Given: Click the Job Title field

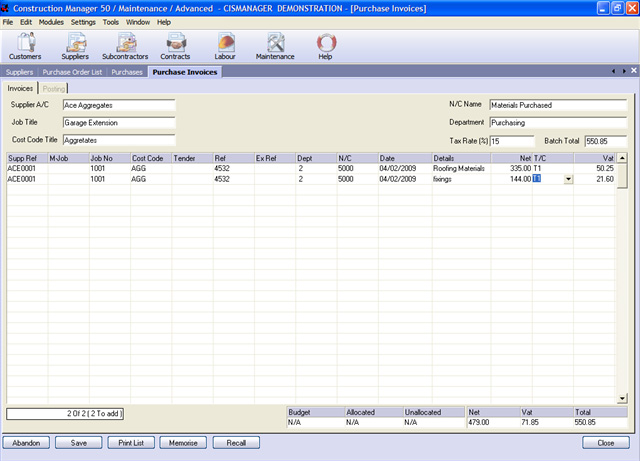Looking at the screenshot, I should click(119, 122).
